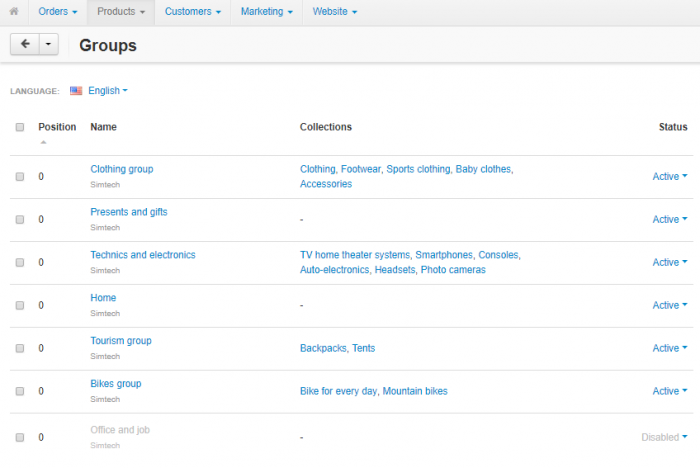The height and width of the screenshot is (468, 700).
Task: Open the Technics and electronics status dropdown
Action: pyautogui.click(x=670, y=262)
